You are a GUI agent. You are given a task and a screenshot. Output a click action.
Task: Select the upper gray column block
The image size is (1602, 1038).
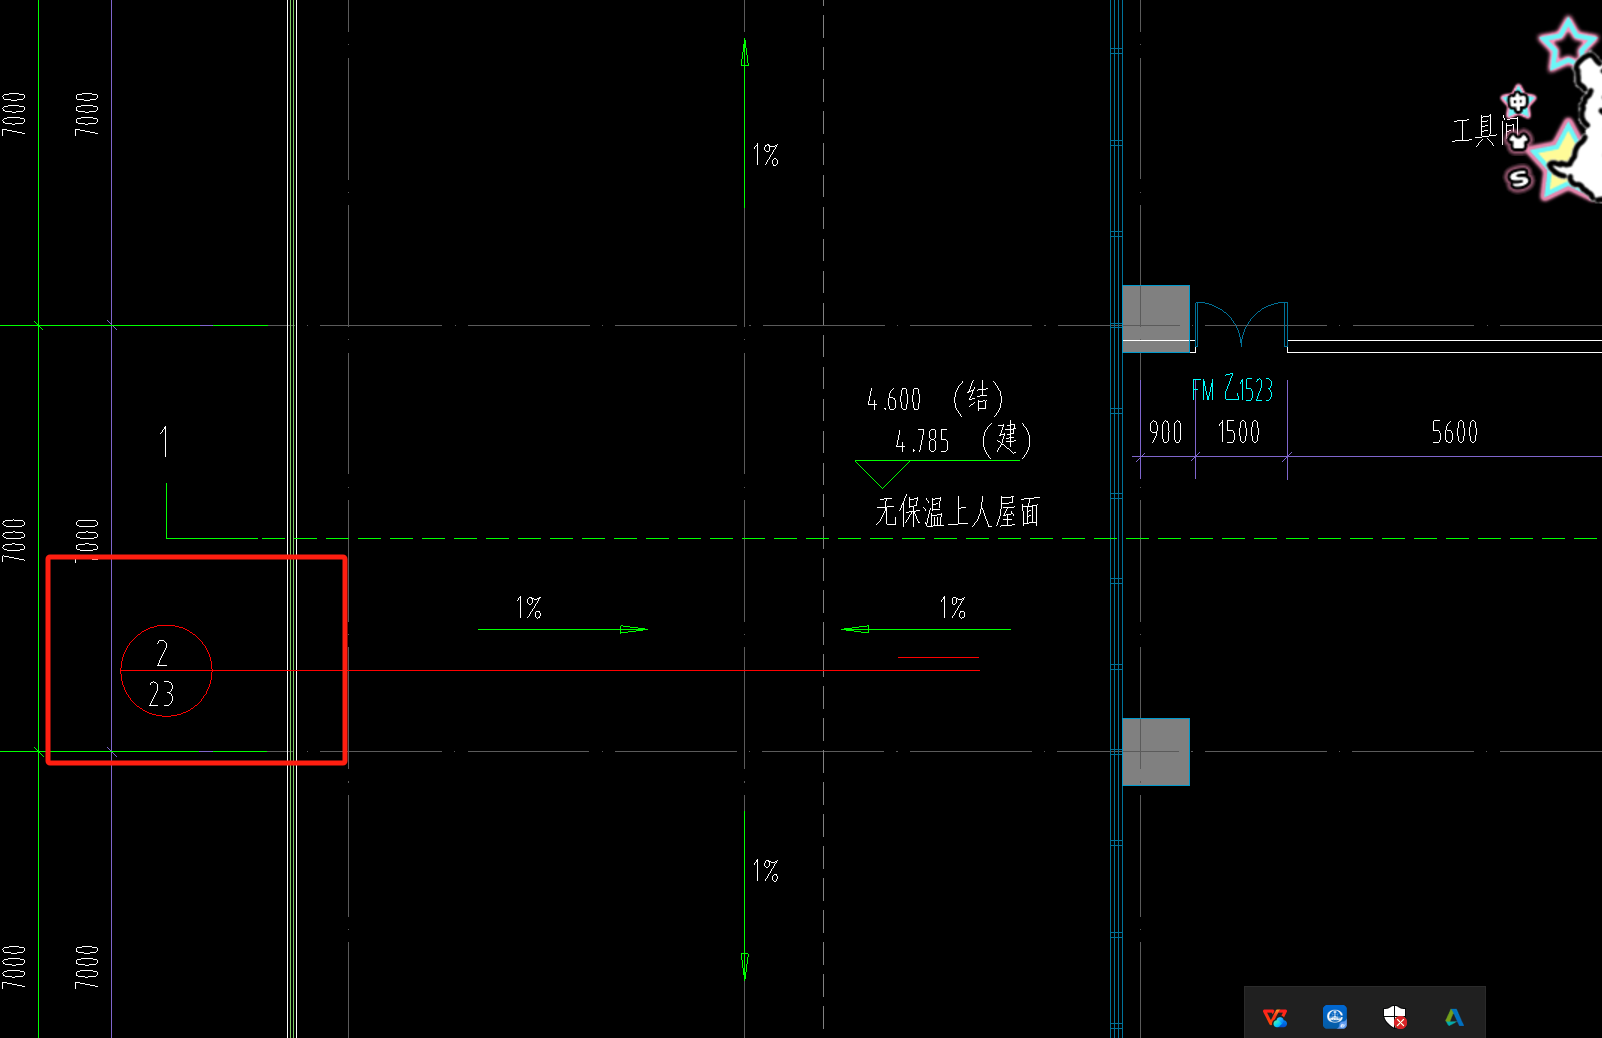pyautogui.click(x=1156, y=318)
